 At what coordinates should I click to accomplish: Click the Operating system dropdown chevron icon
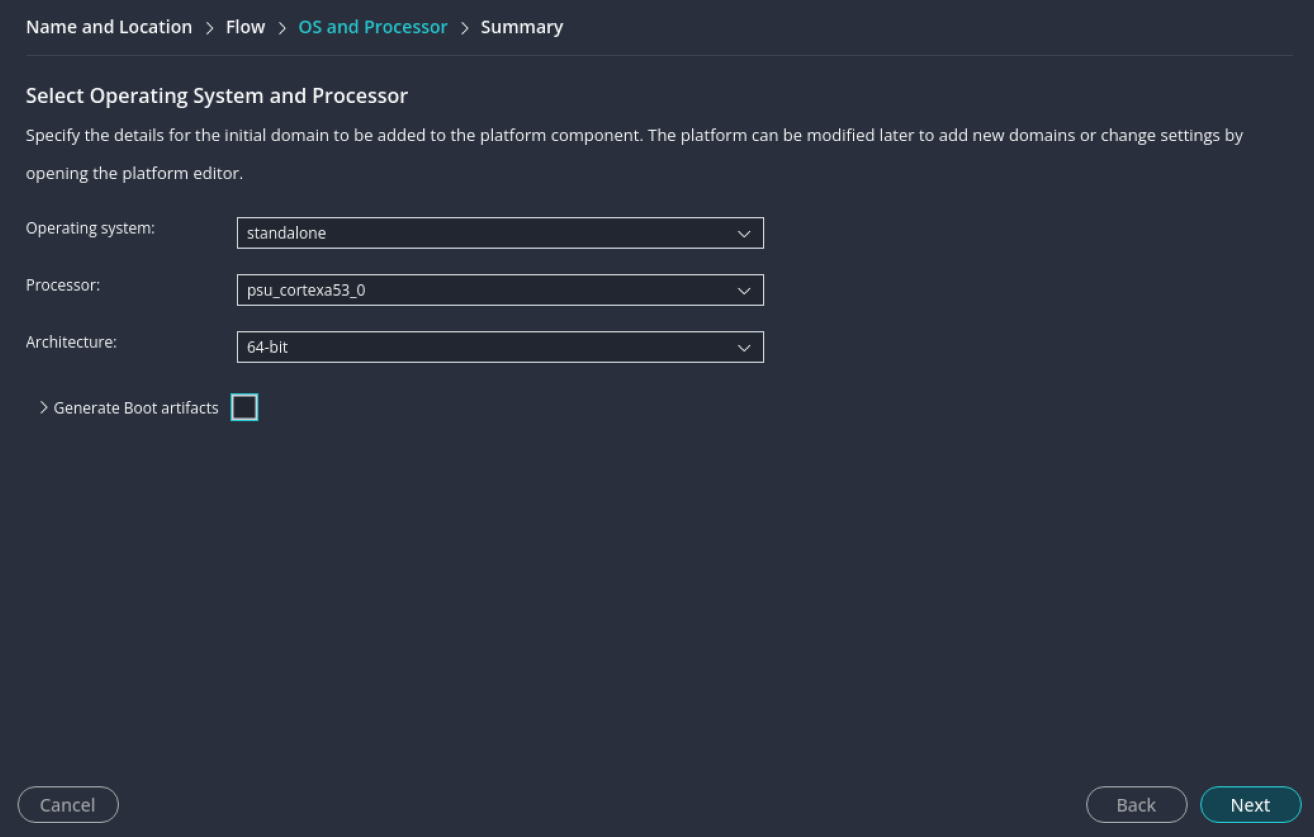744,233
